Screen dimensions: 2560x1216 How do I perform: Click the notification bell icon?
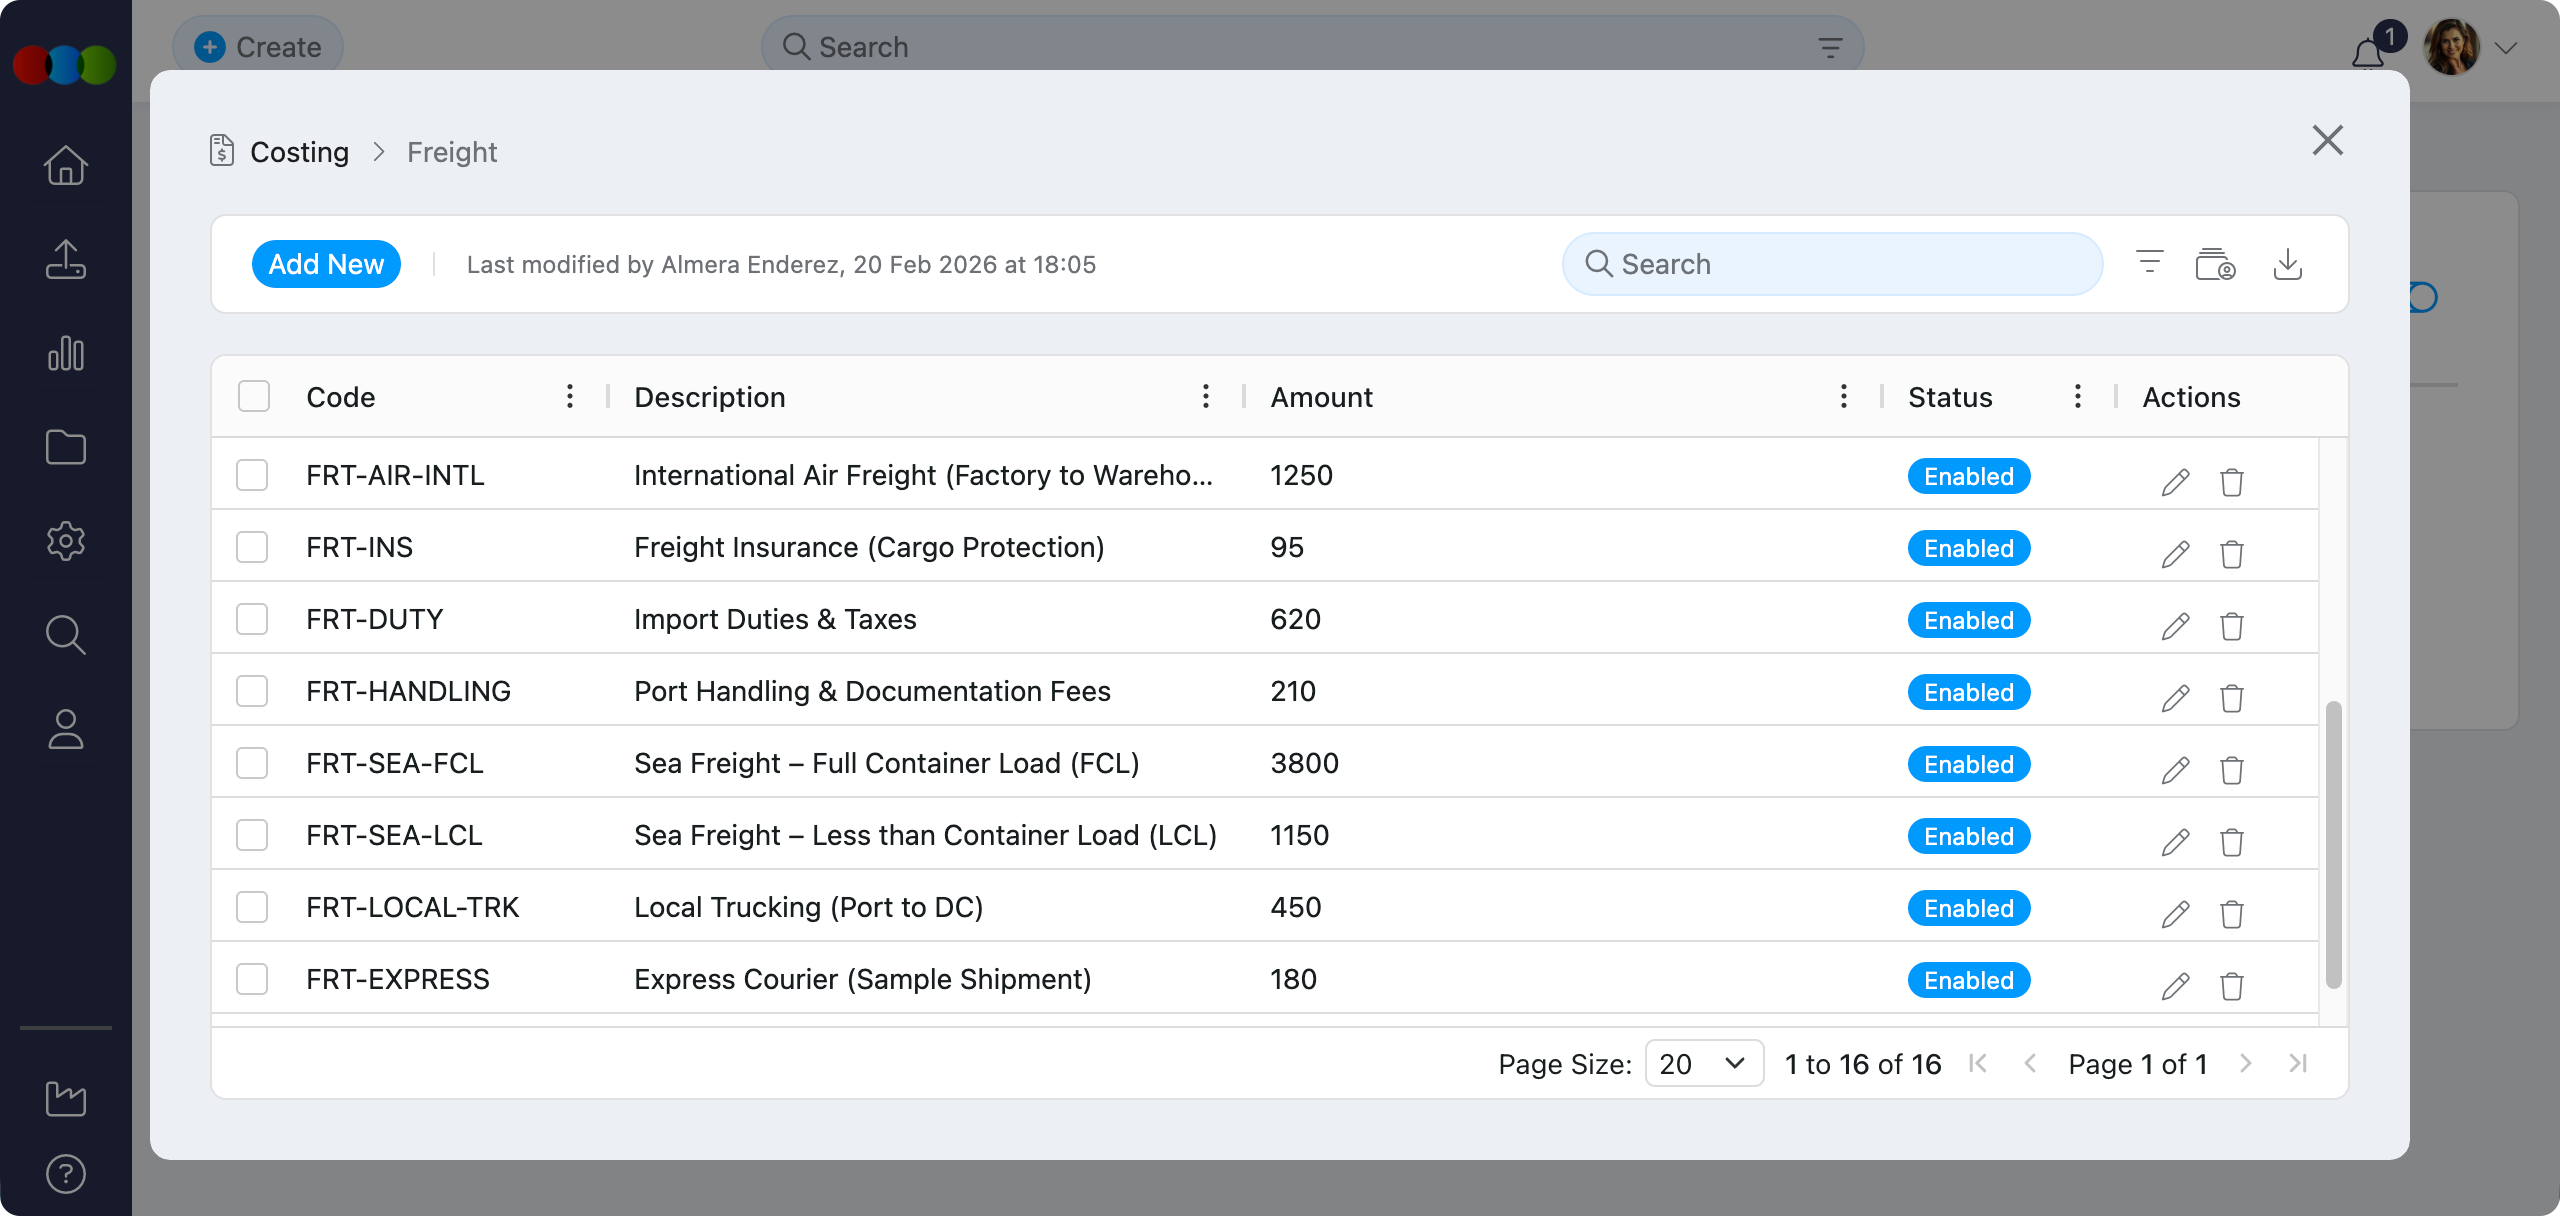2367,52
